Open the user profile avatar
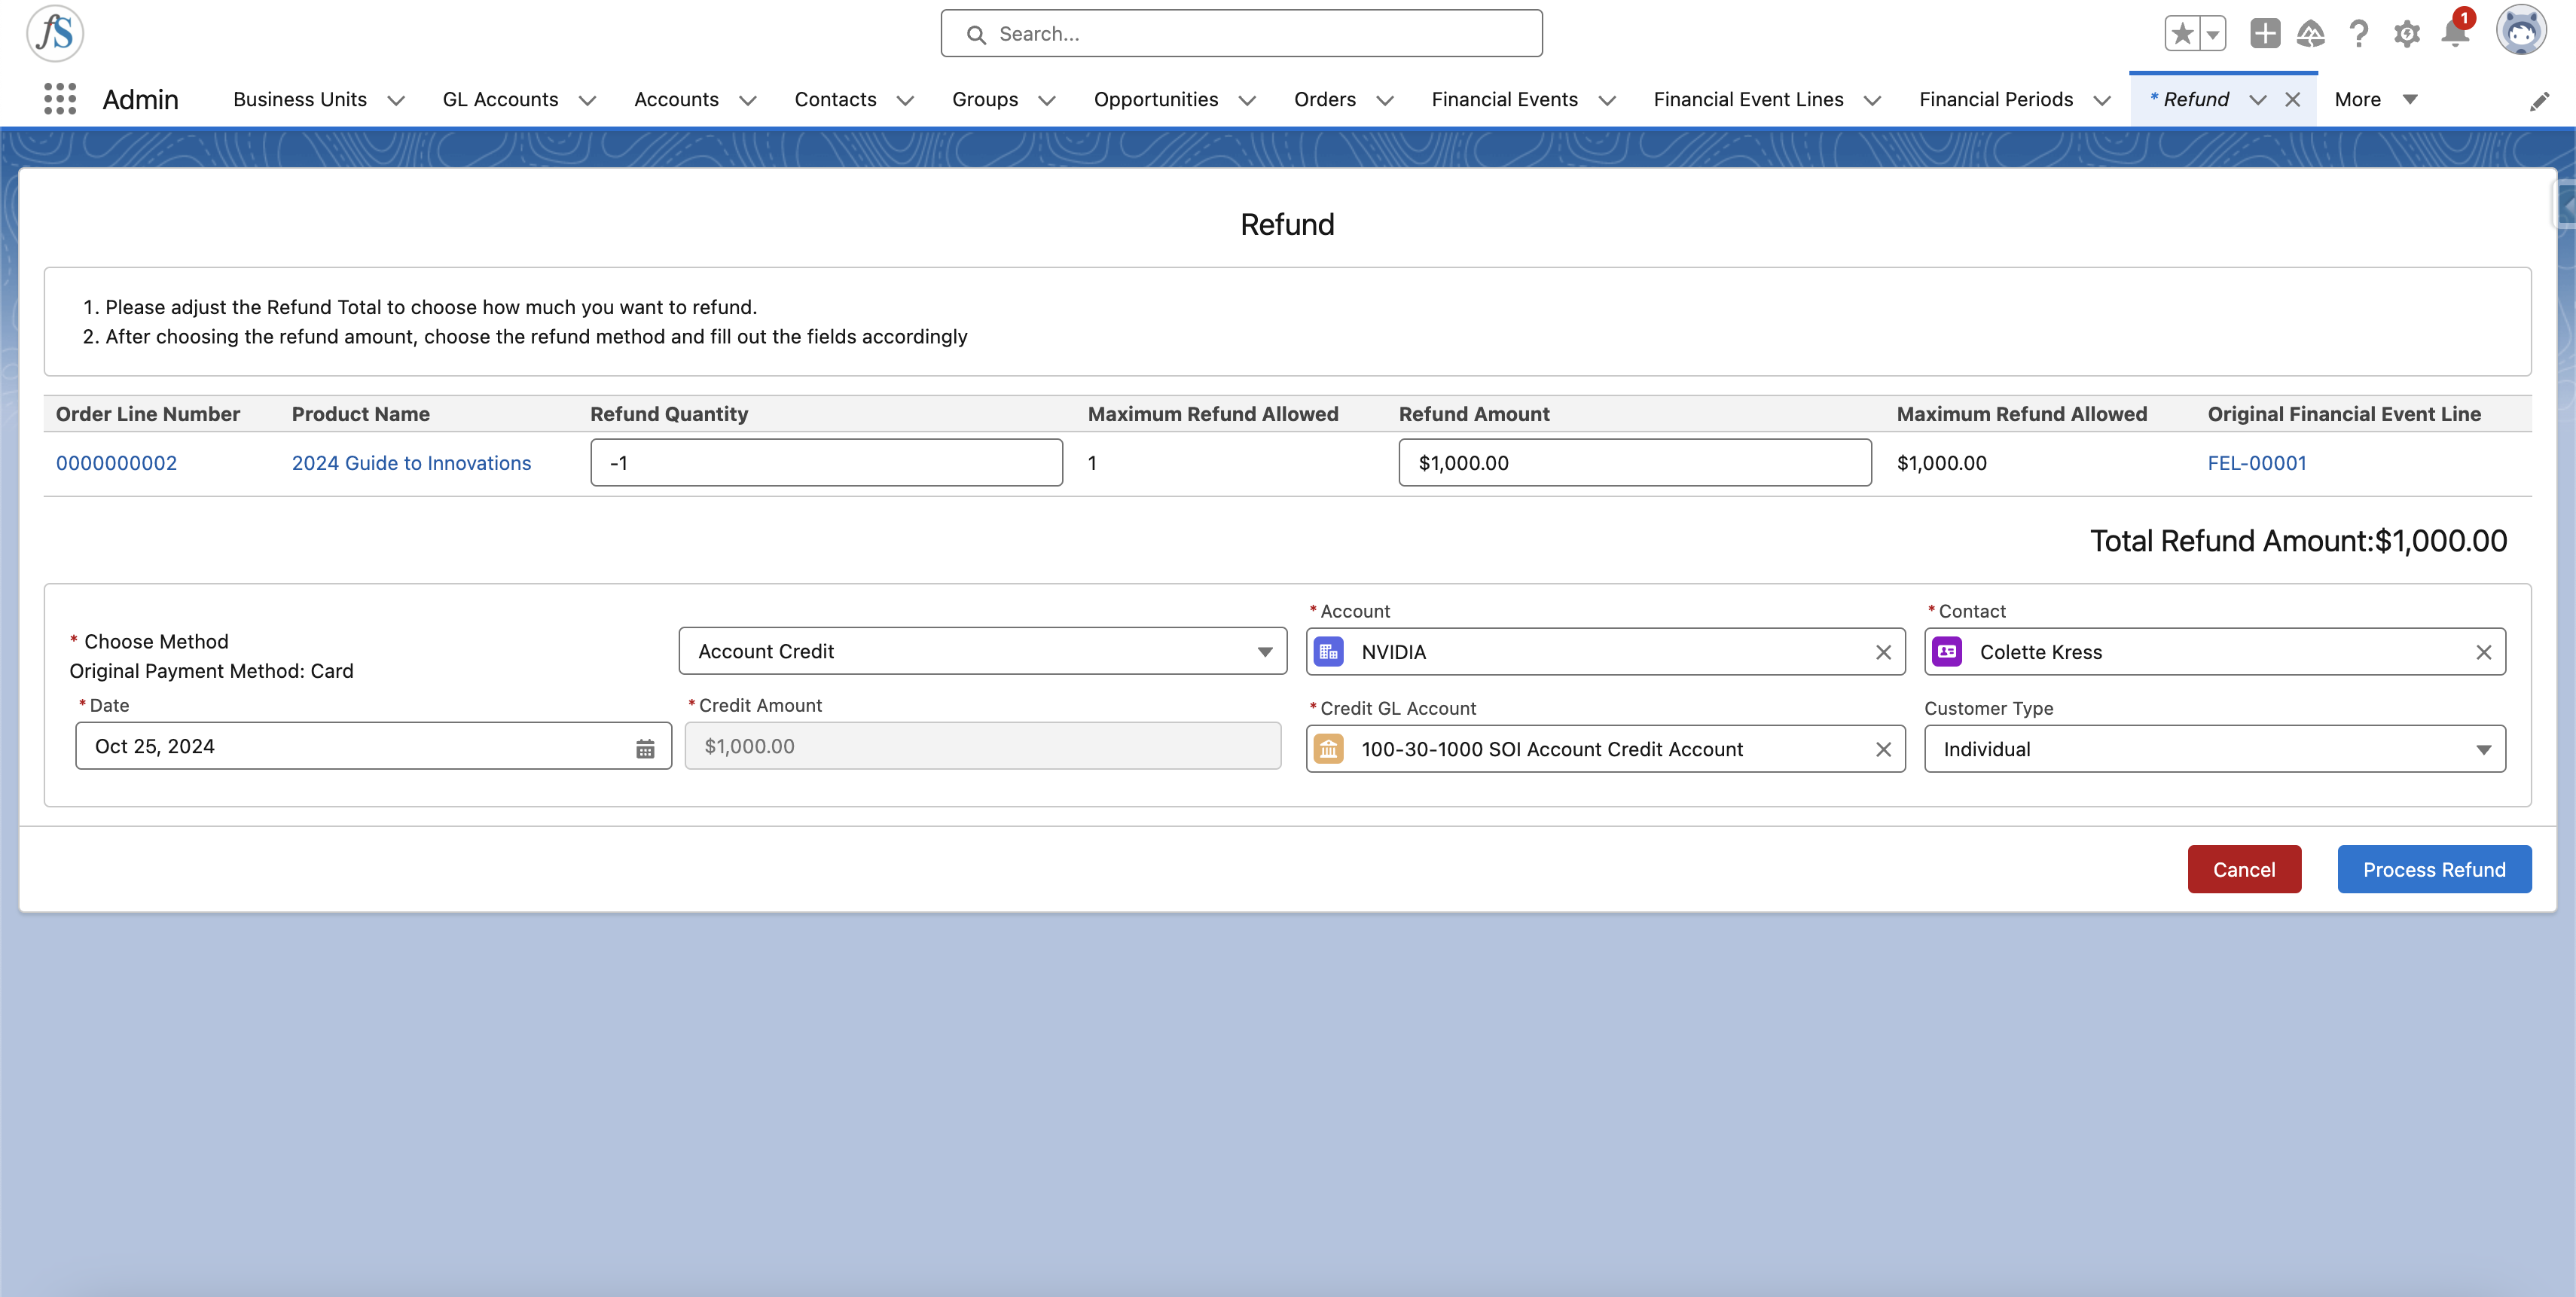 (2521, 32)
